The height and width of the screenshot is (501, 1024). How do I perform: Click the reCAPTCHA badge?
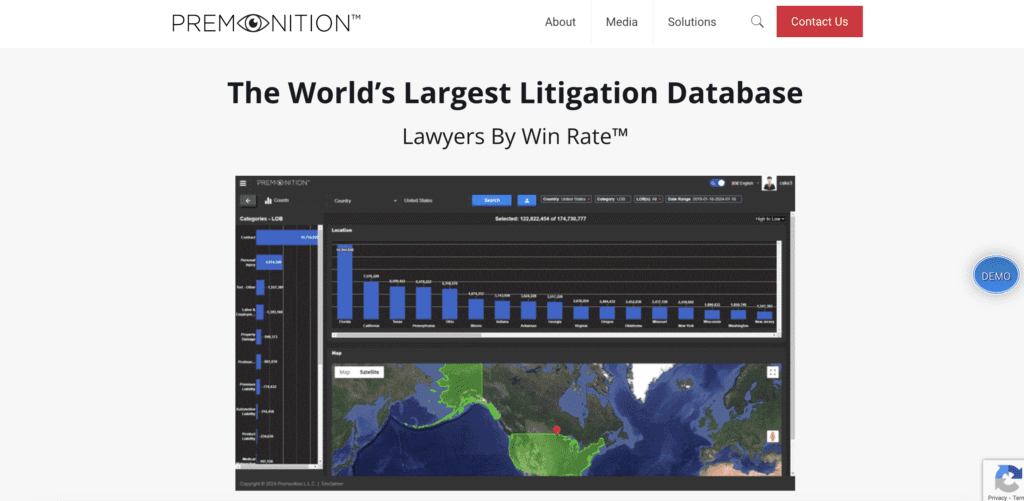tap(1004, 480)
